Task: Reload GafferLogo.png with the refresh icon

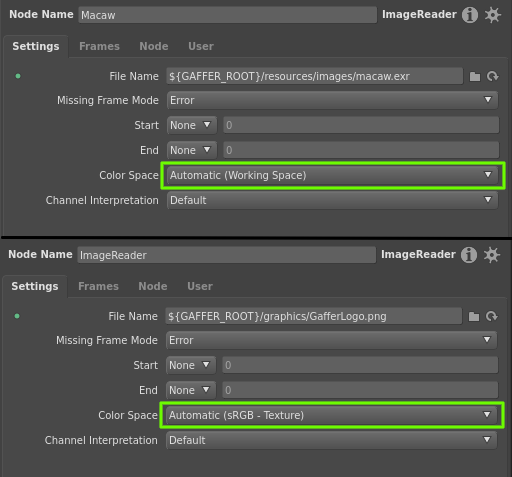Action: click(x=491, y=317)
